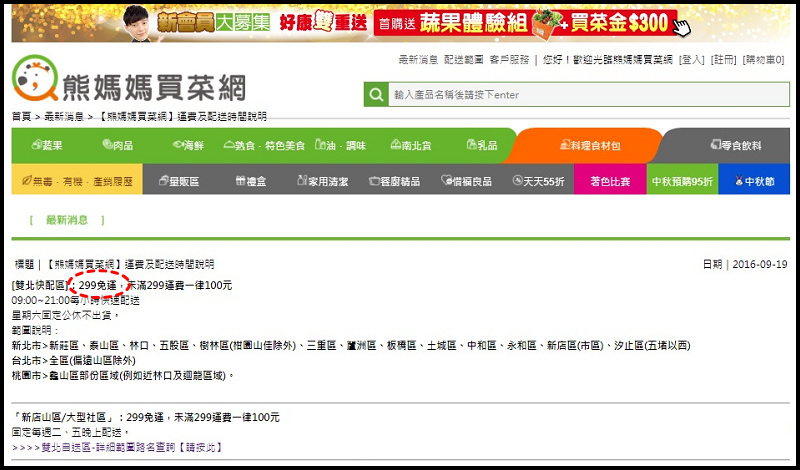The image size is (800, 470).
Task: Click 最新消息 in the breadcrumb
Action: 64,117
